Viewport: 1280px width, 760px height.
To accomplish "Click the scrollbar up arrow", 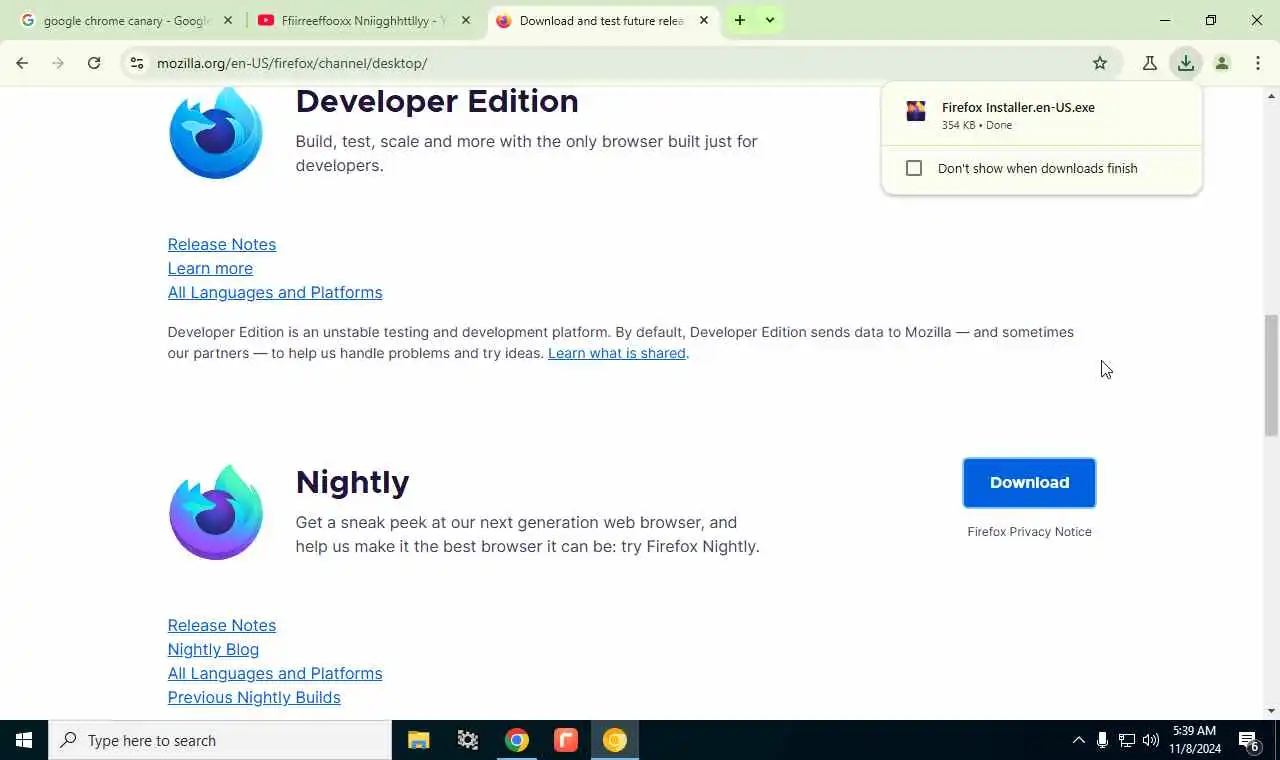I will click(1271, 96).
